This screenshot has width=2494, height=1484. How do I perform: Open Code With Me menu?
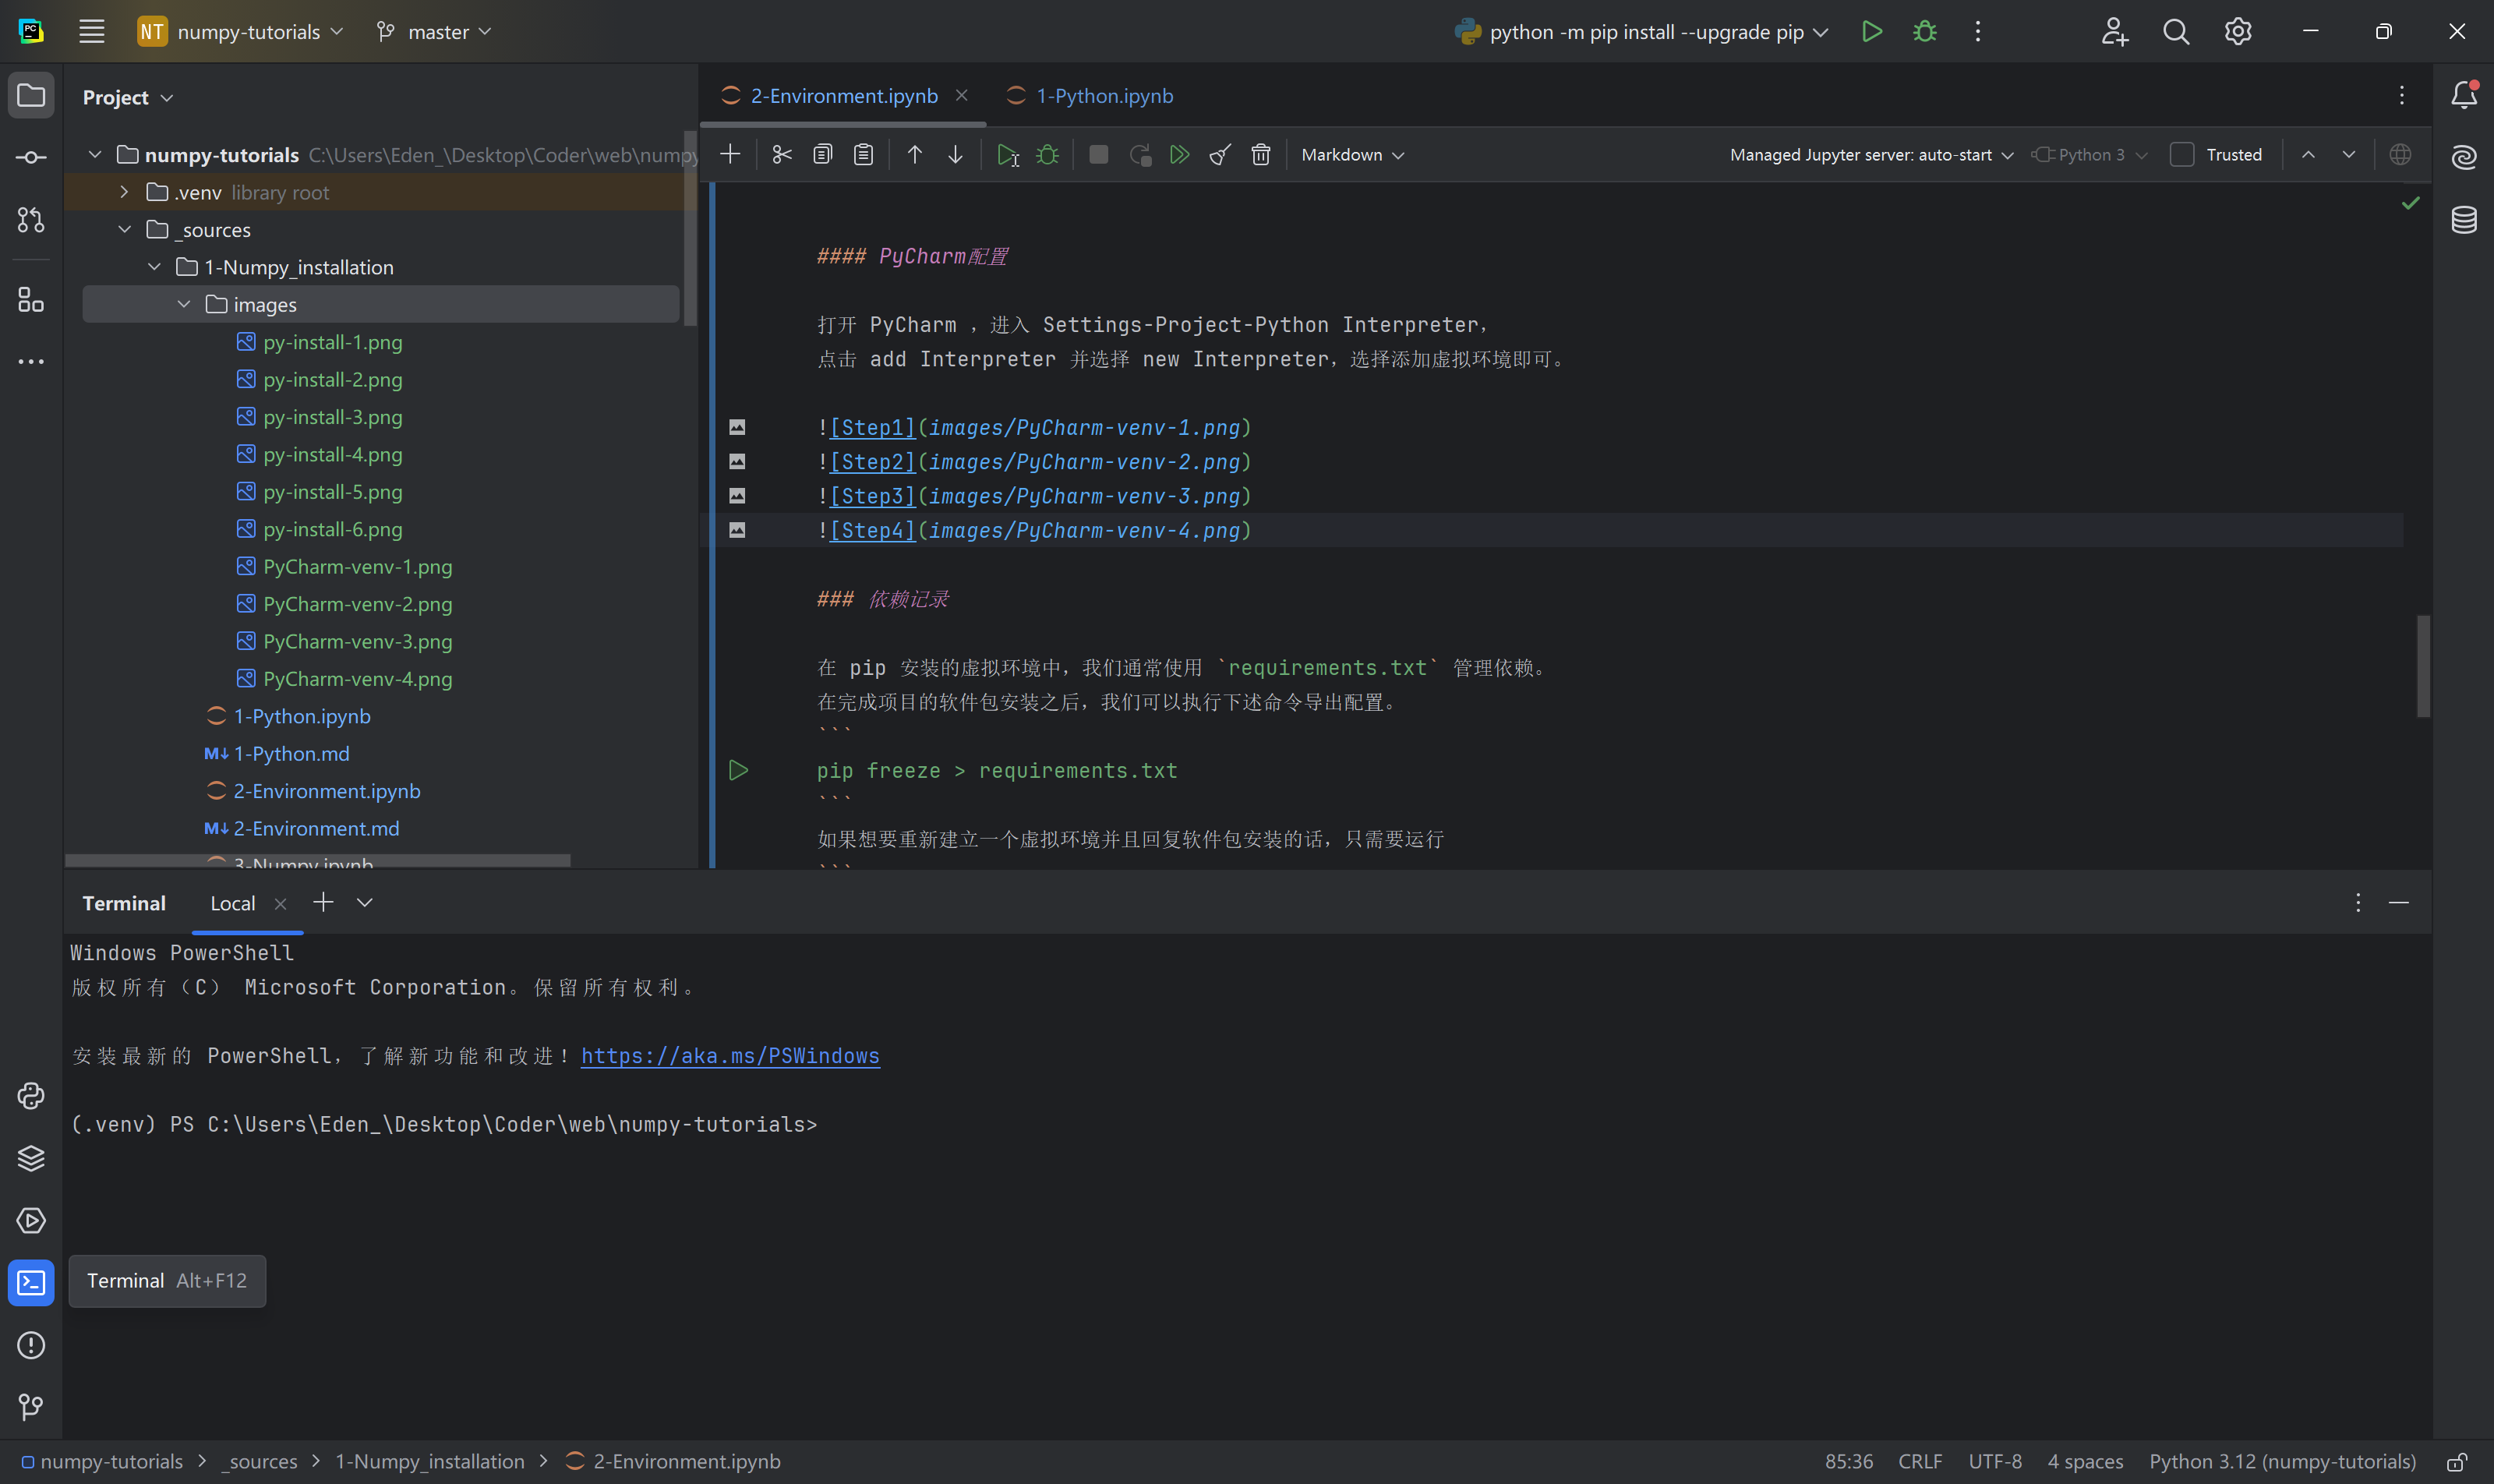2114,31
